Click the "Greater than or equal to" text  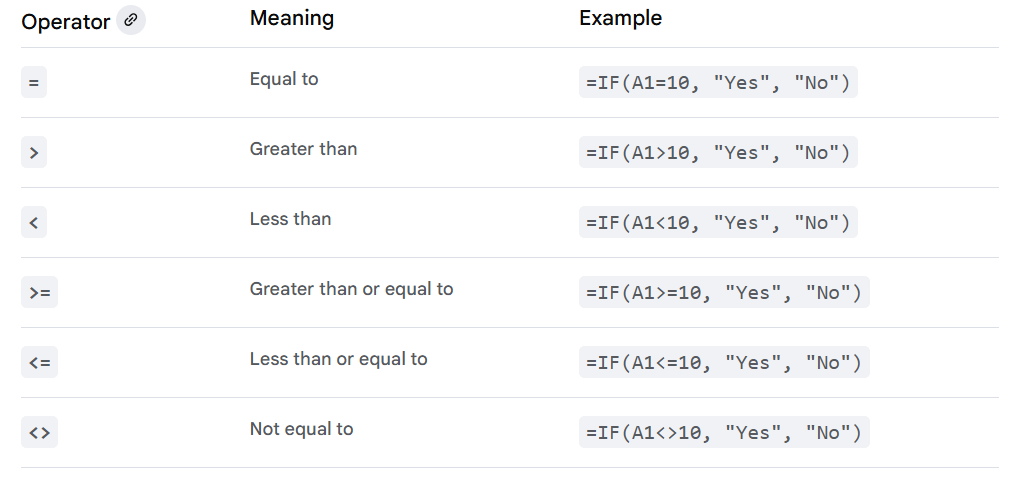click(351, 289)
